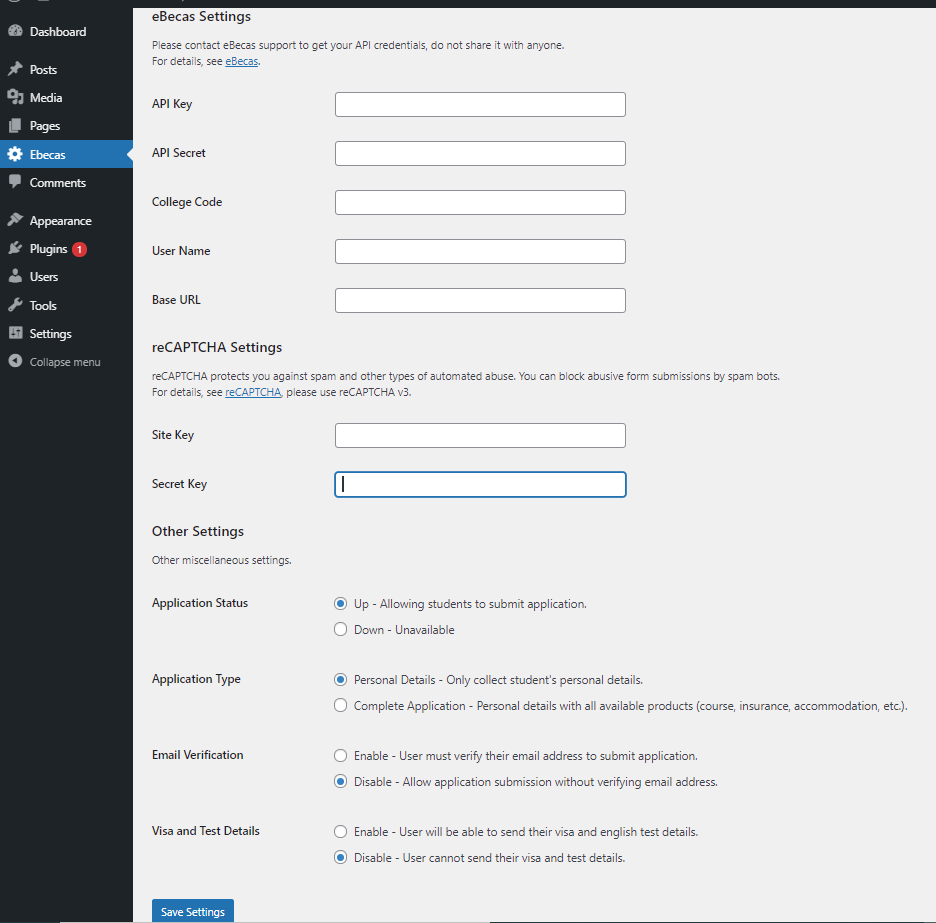Select the Ebecas menu label

click(48, 155)
